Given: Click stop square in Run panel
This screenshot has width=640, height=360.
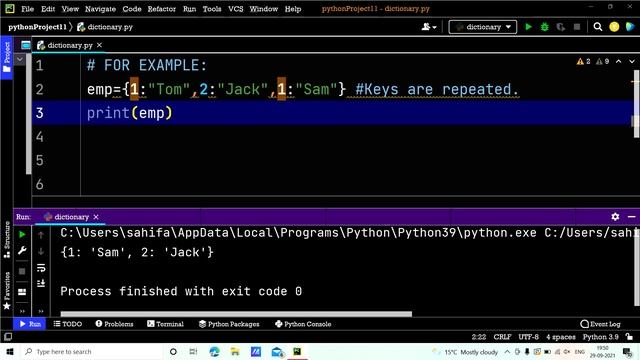Looking at the screenshot, I should click(22, 271).
